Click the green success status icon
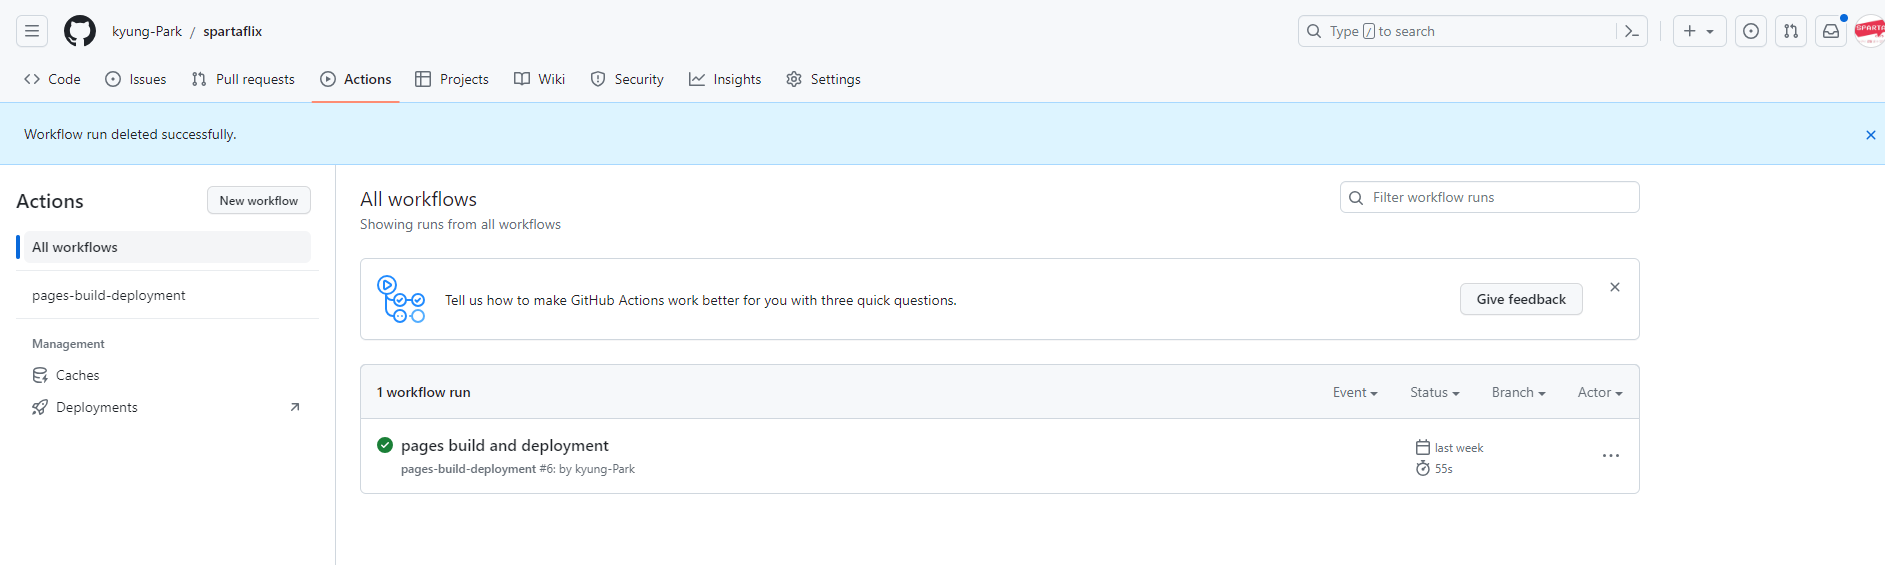The image size is (1885, 565). point(385,445)
